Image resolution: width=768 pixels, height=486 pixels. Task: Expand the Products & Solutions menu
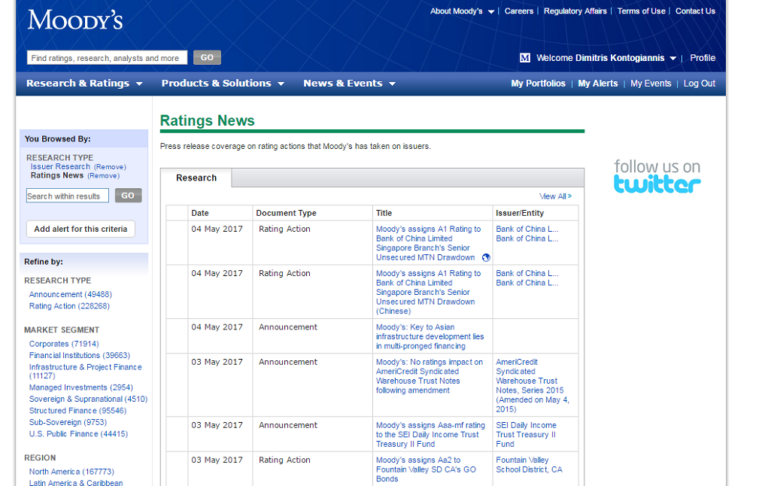(223, 83)
